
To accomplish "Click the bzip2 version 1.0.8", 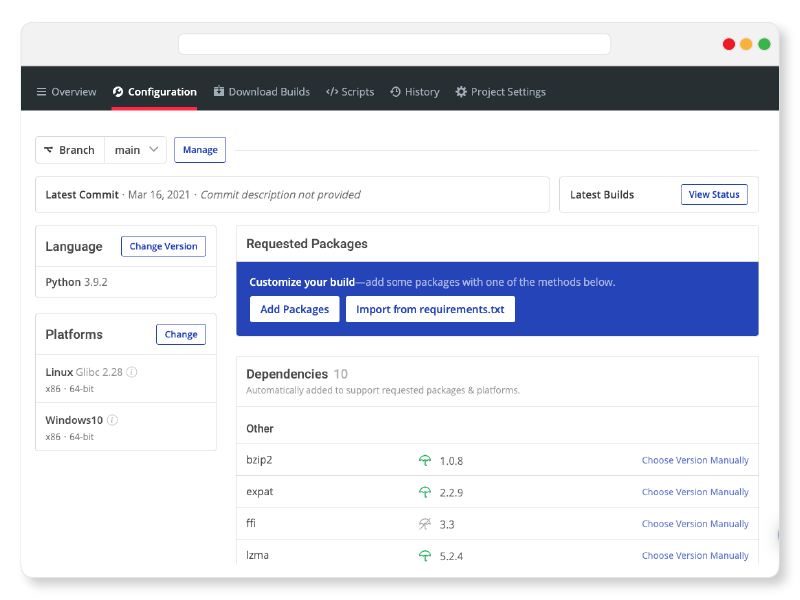I will [451, 461].
